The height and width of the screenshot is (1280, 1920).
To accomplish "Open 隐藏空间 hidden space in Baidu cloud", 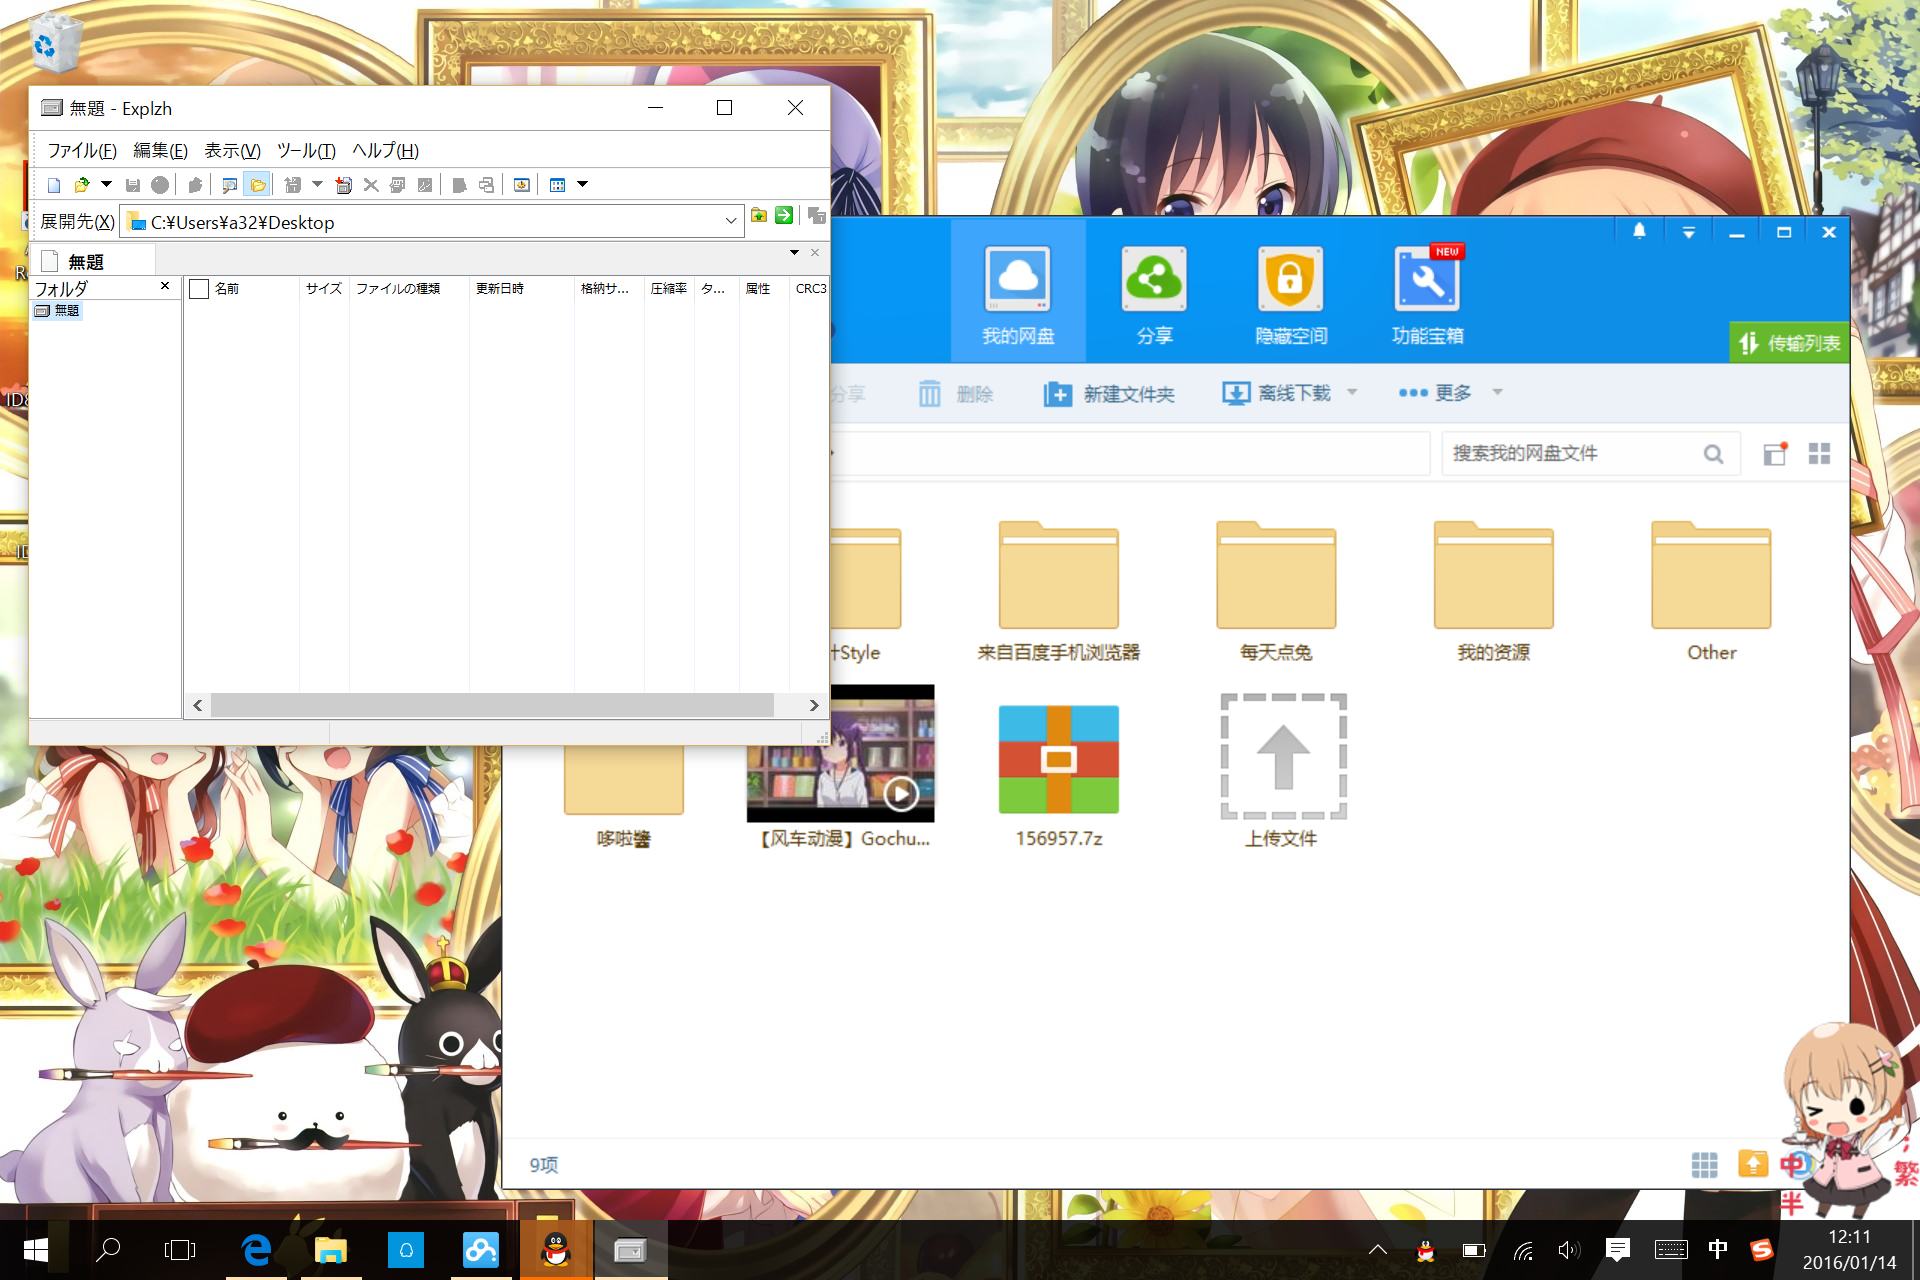I will 1291,294.
